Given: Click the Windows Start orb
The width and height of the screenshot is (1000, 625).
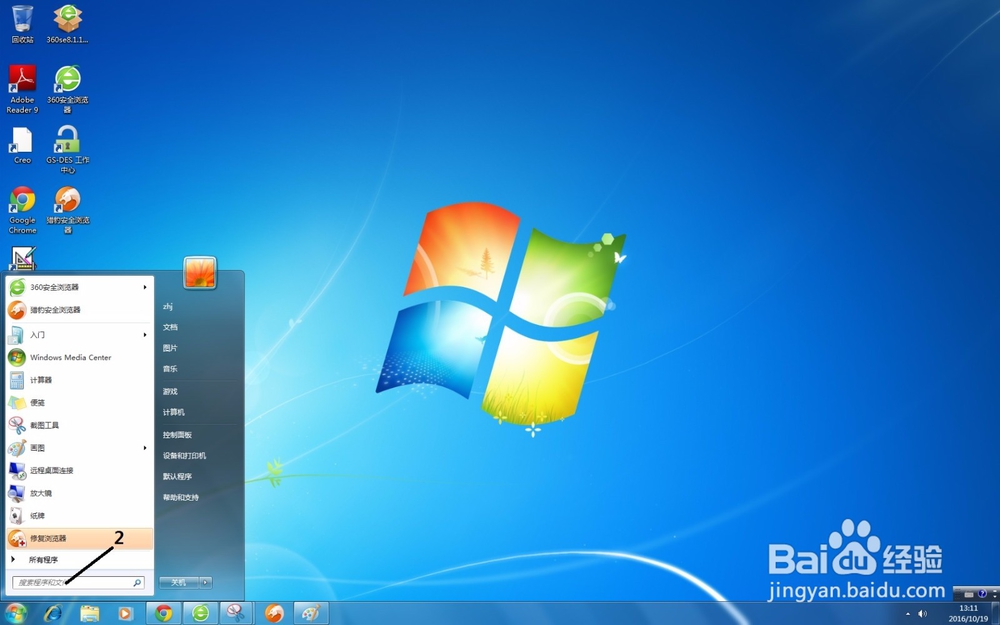Looking at the screenshot, I should (14, 613).
